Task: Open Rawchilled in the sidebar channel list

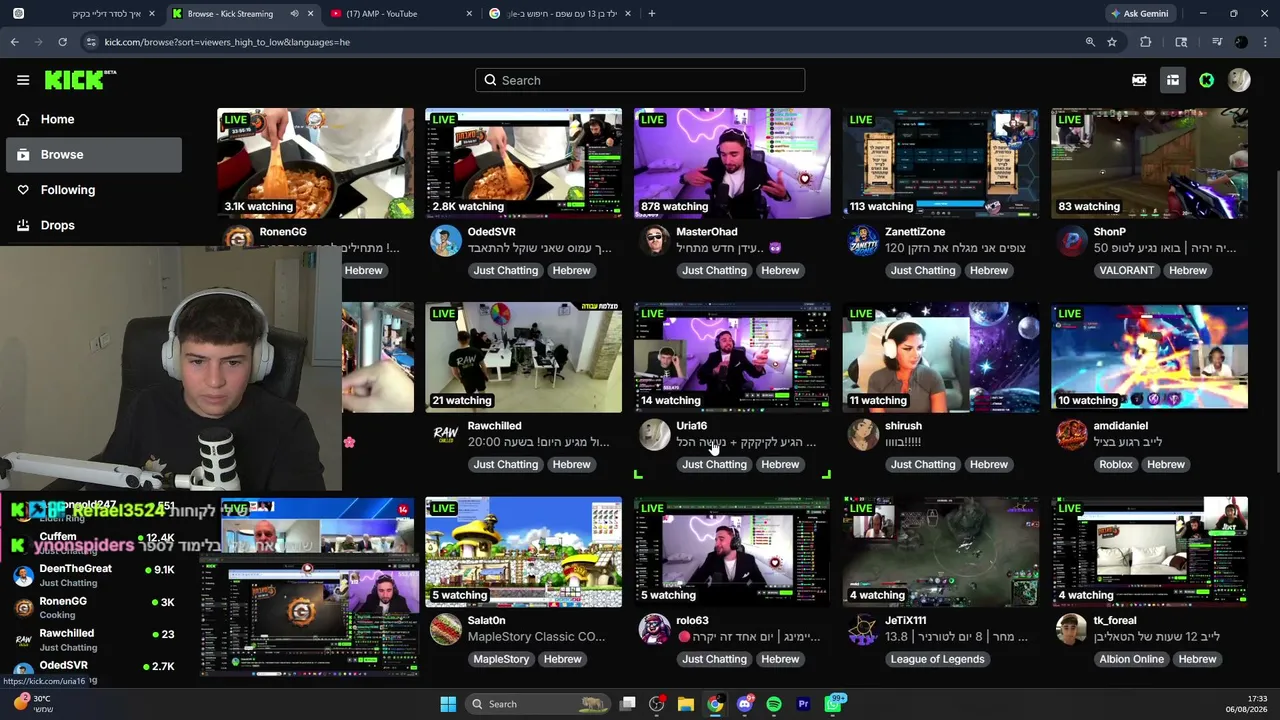Action: click(x=93, y=640)
